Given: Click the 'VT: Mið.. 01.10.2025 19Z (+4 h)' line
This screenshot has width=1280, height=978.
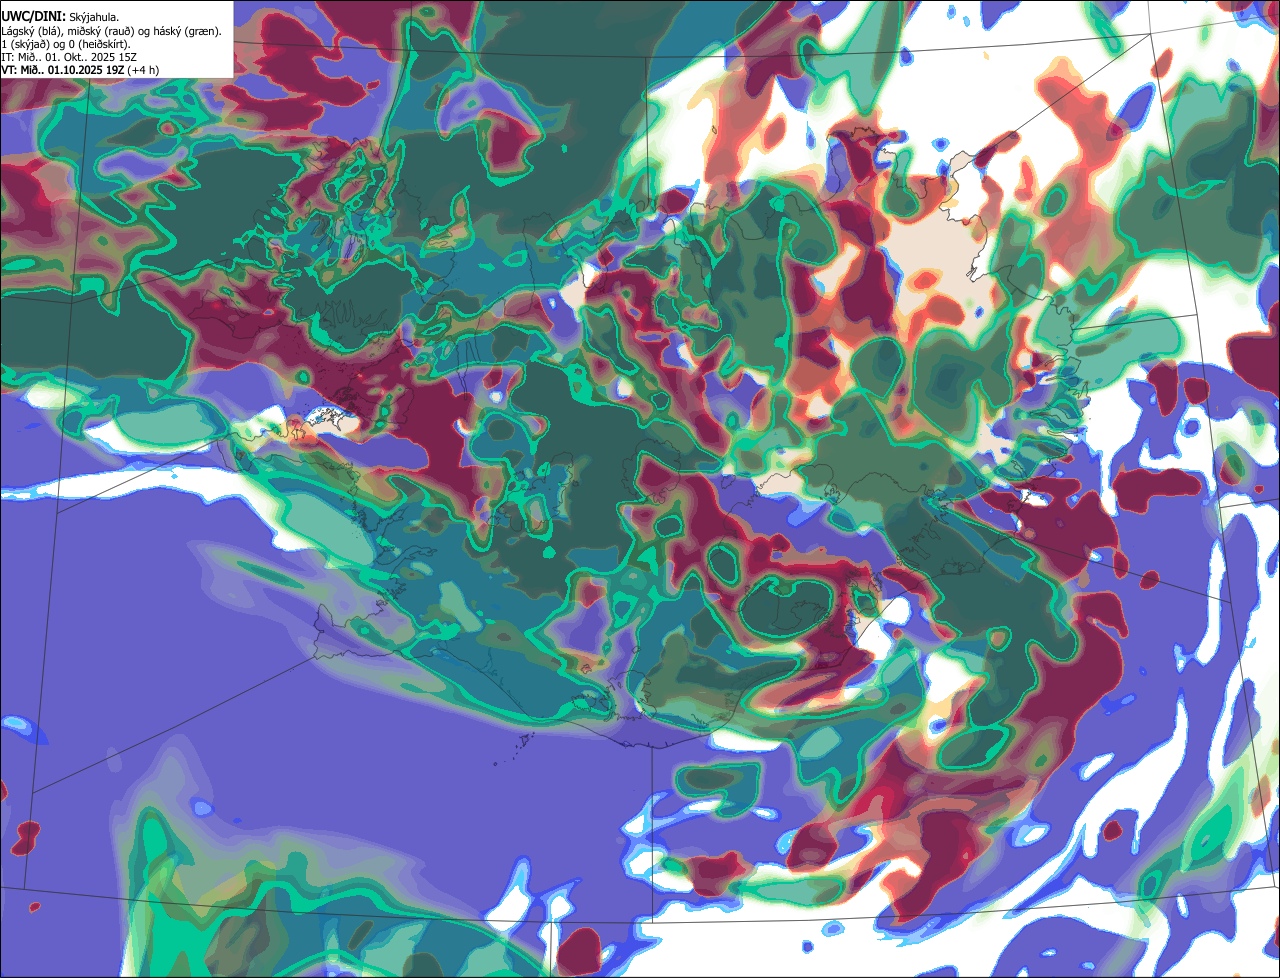Looking at the screenshot, I should 80,70.
